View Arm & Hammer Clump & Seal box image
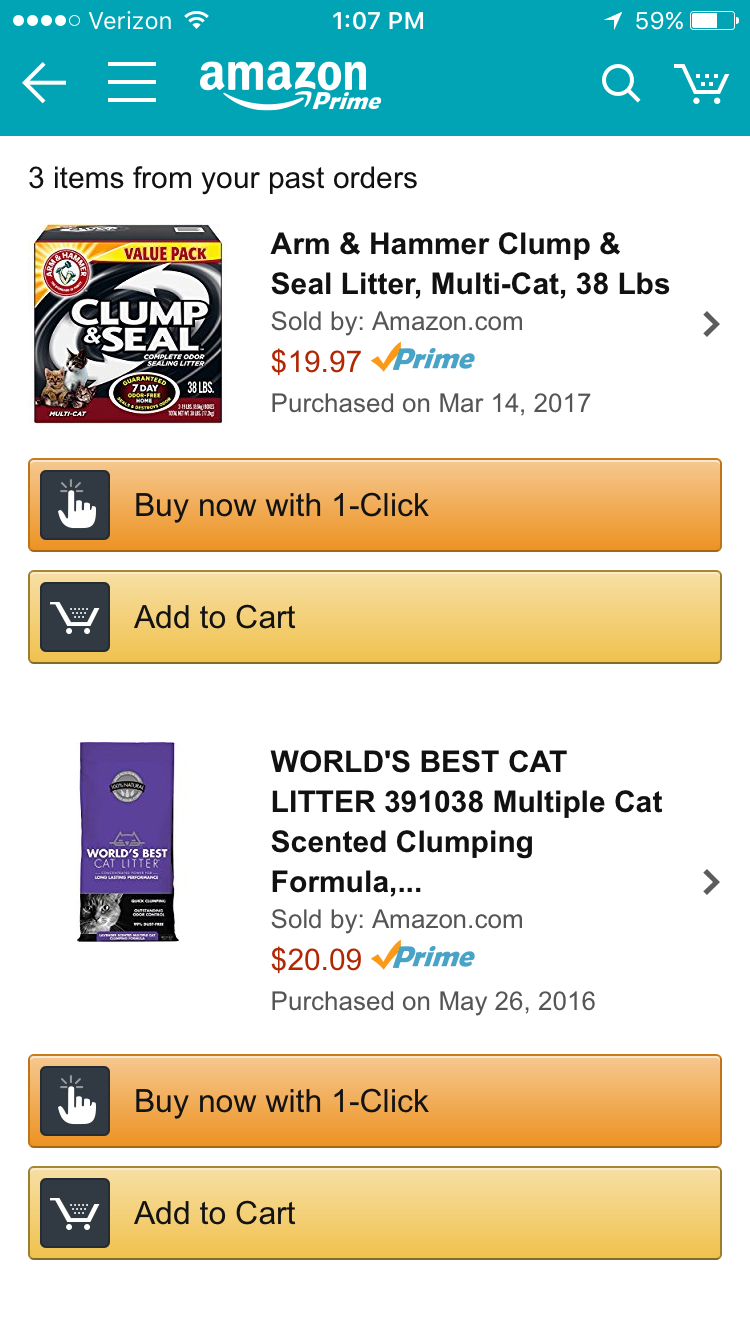 pyautogui.click(x=127, y=324)
